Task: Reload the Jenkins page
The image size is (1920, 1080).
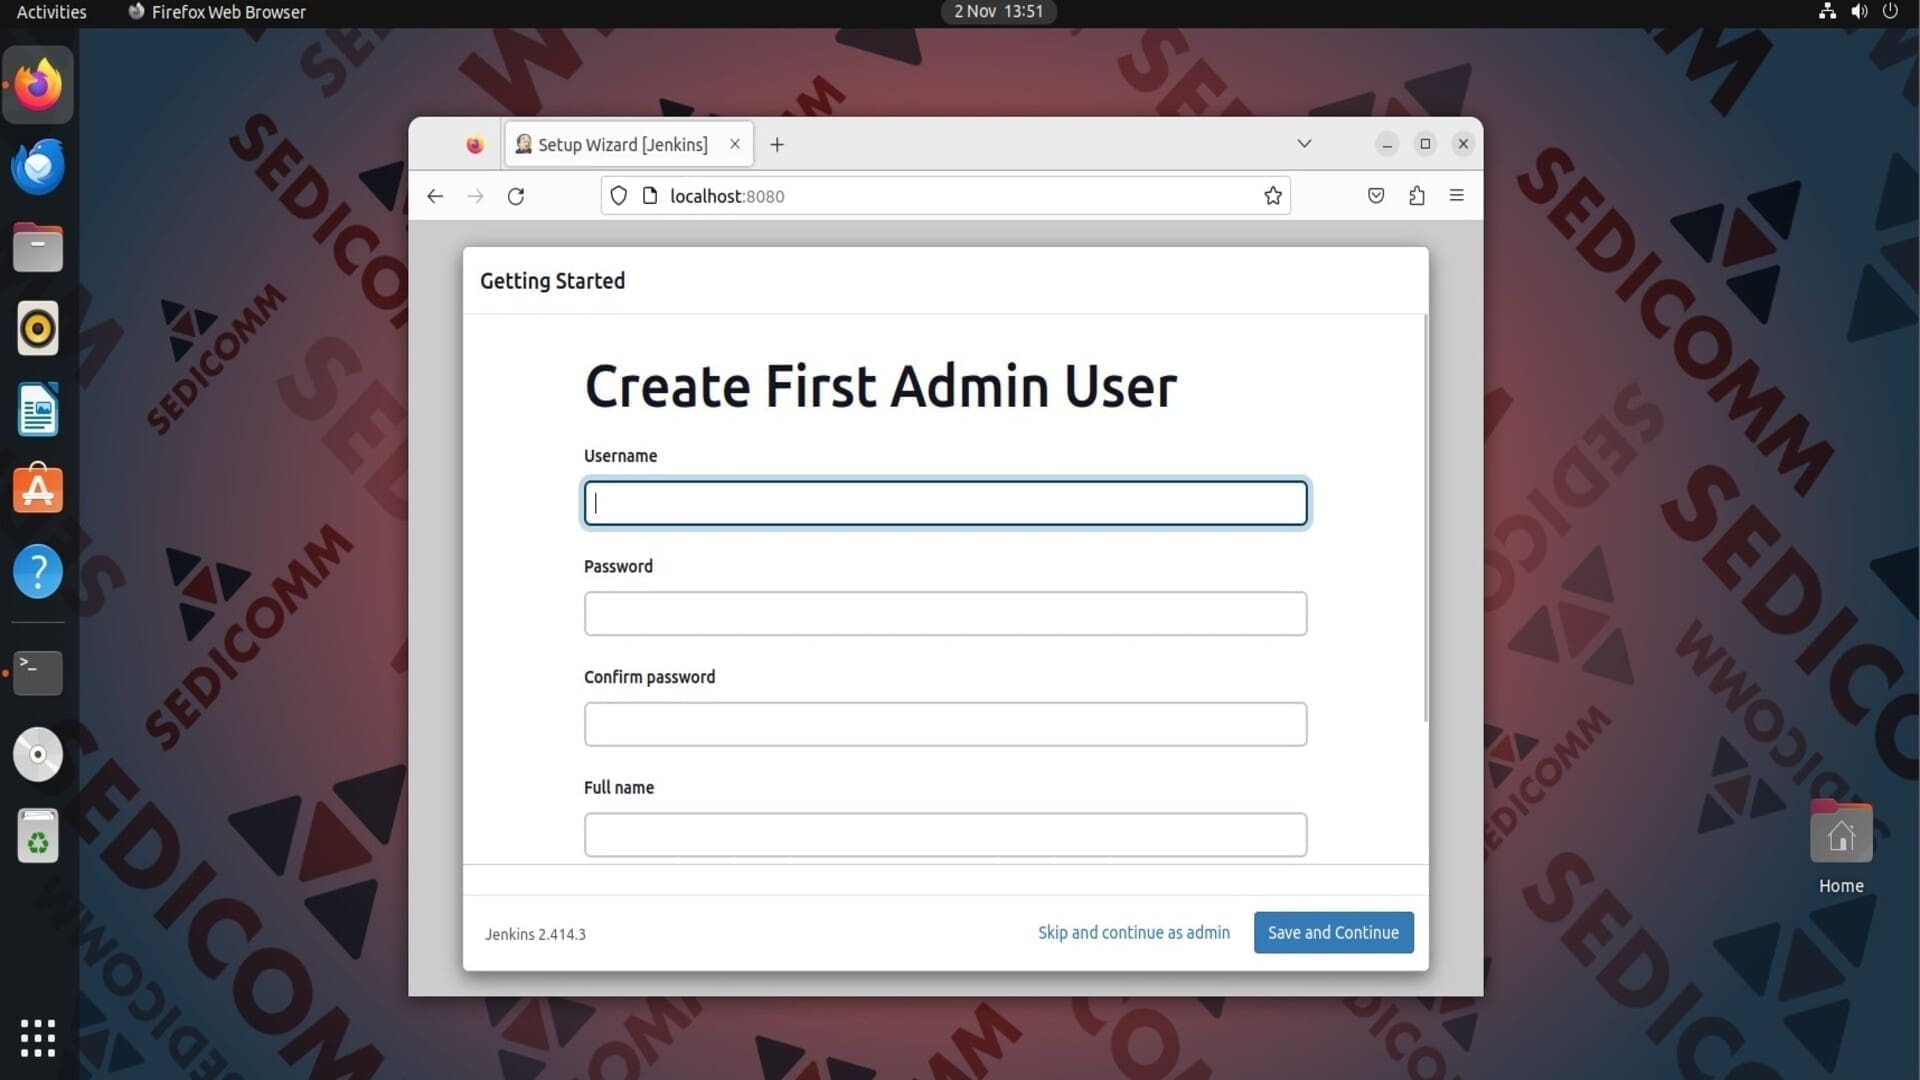Action: (516, 196)
